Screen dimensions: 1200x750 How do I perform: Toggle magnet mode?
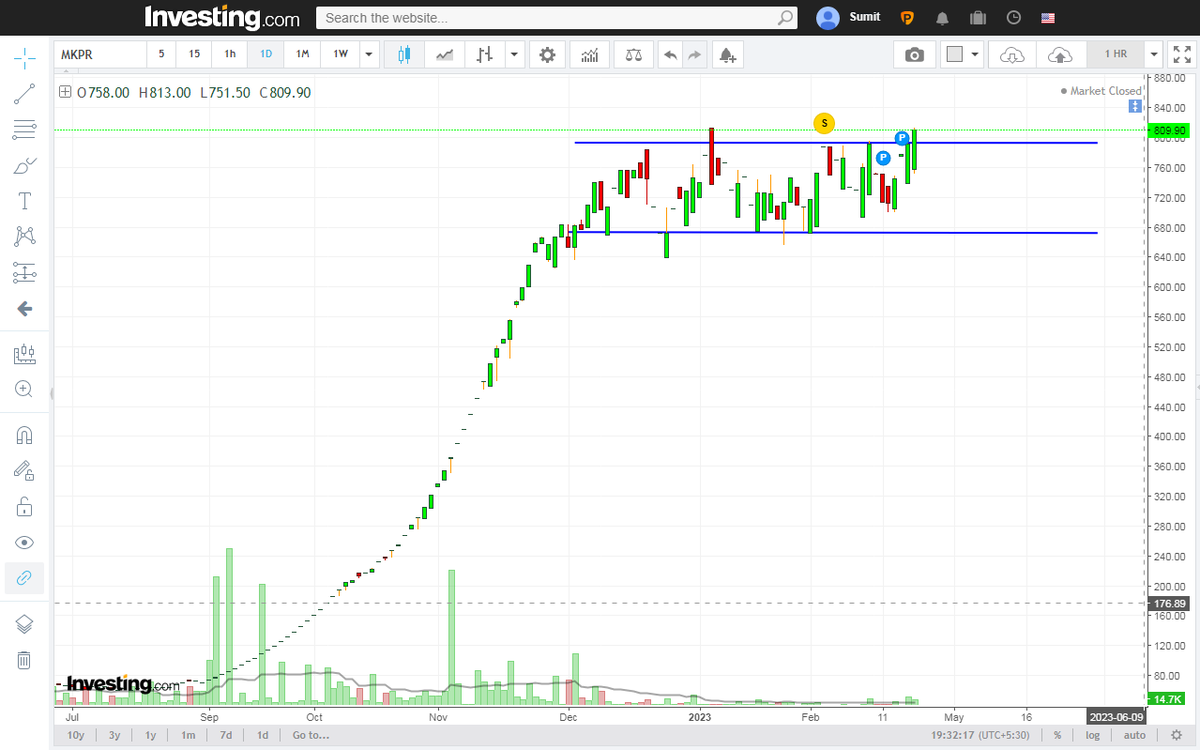click(x=24, y=435)
